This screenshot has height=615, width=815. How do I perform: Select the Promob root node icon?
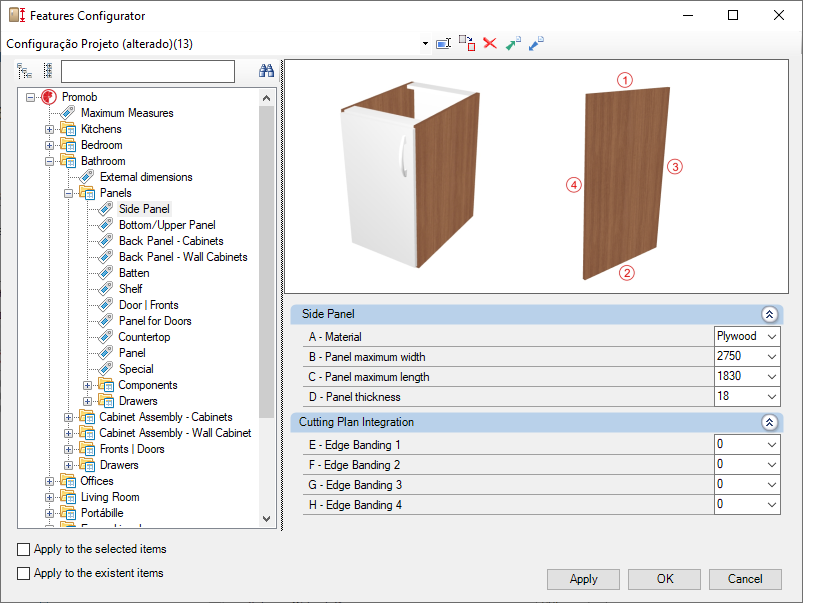[x=49, y=97]
